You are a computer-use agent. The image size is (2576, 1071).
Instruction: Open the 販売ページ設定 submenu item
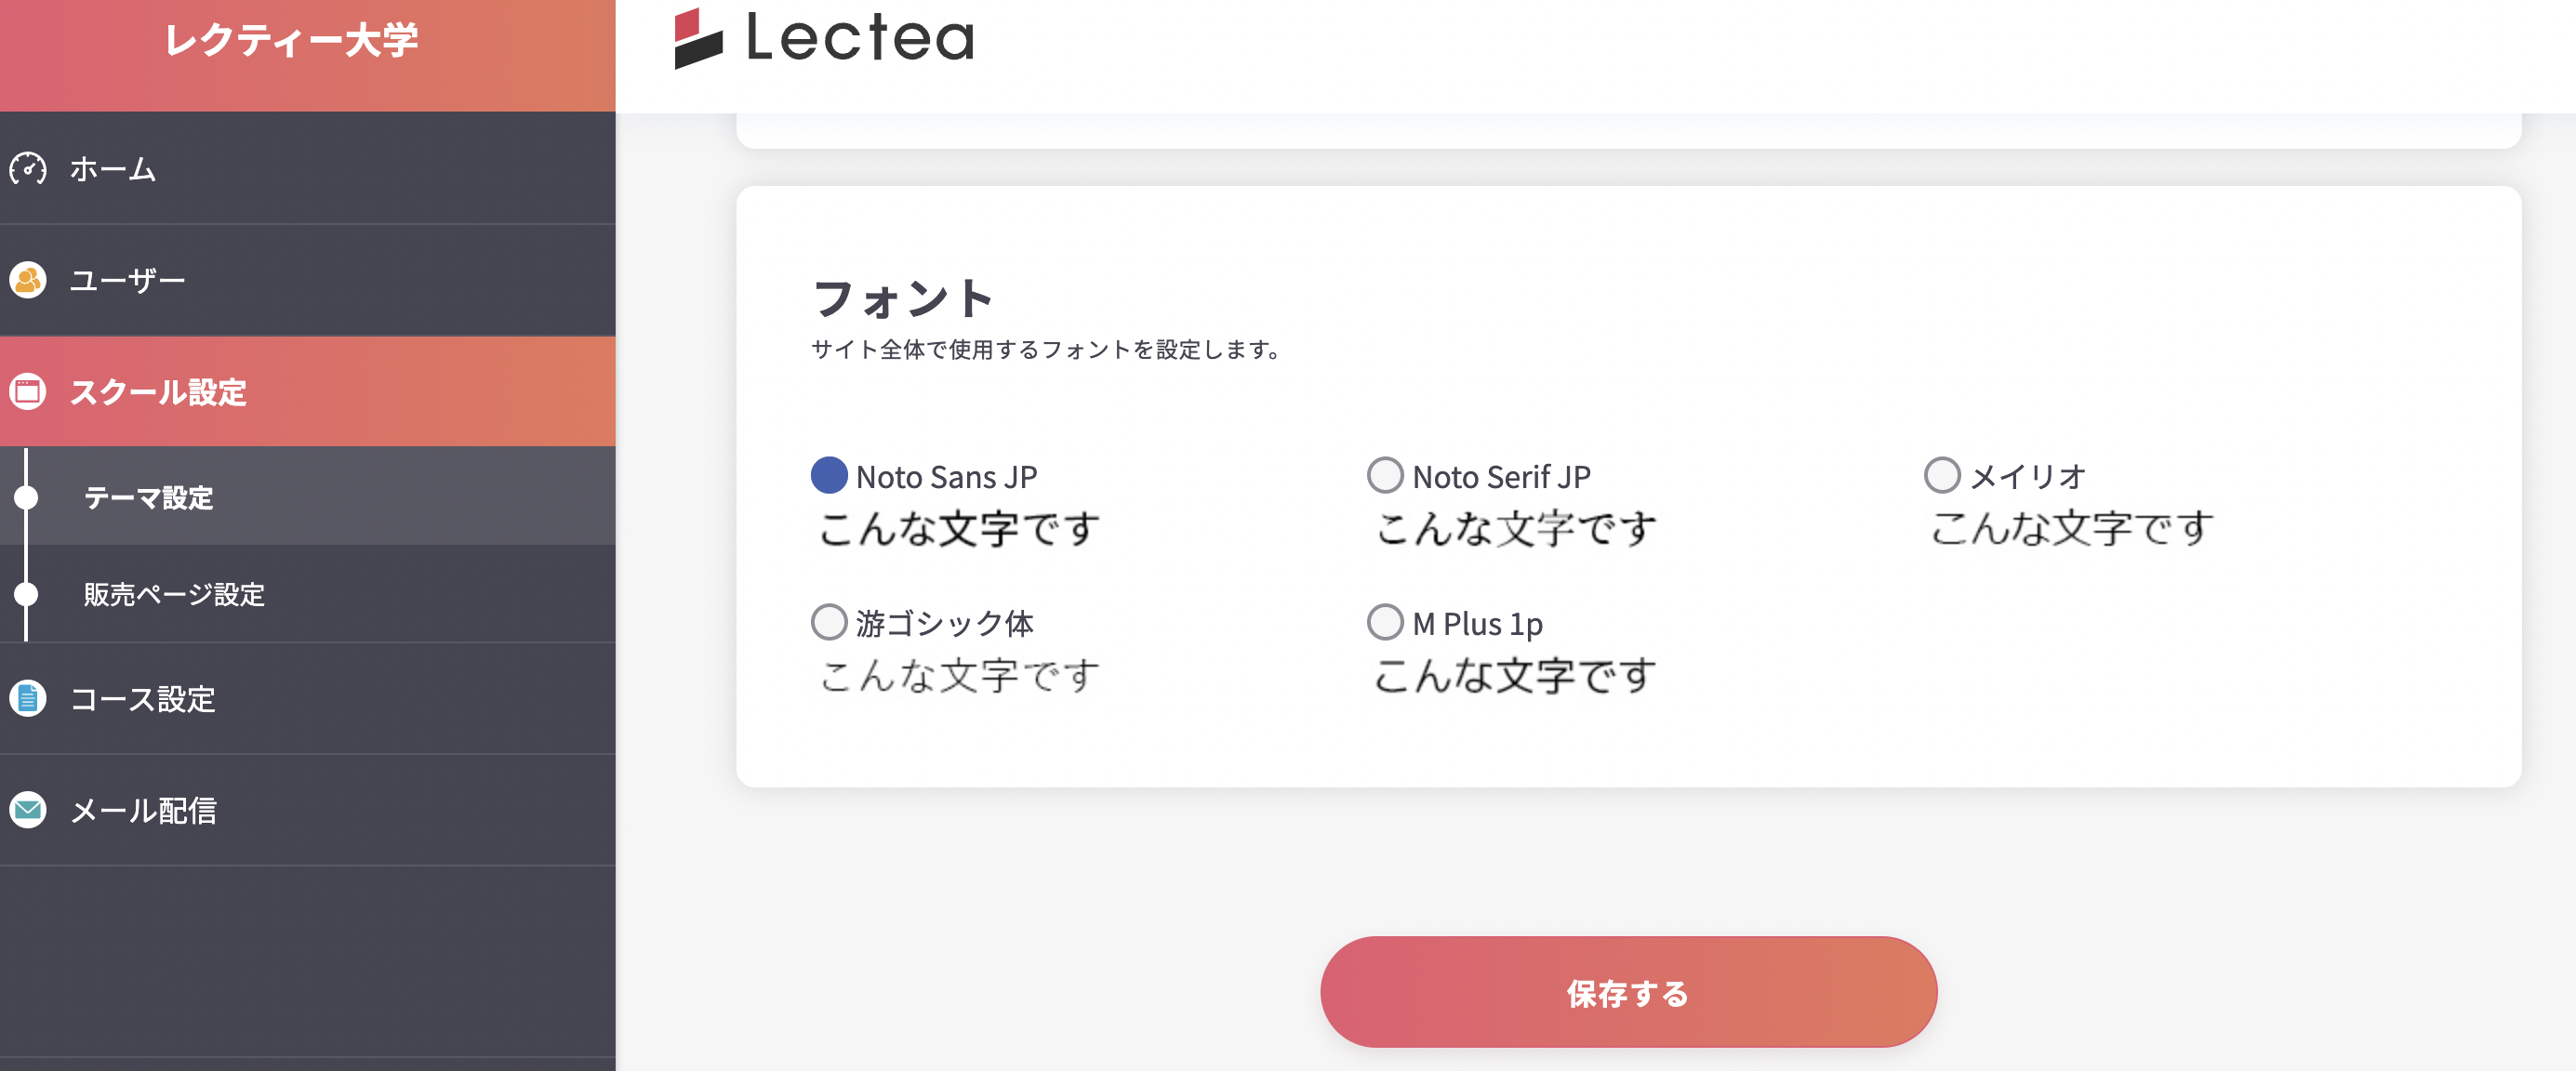[174, 594]
